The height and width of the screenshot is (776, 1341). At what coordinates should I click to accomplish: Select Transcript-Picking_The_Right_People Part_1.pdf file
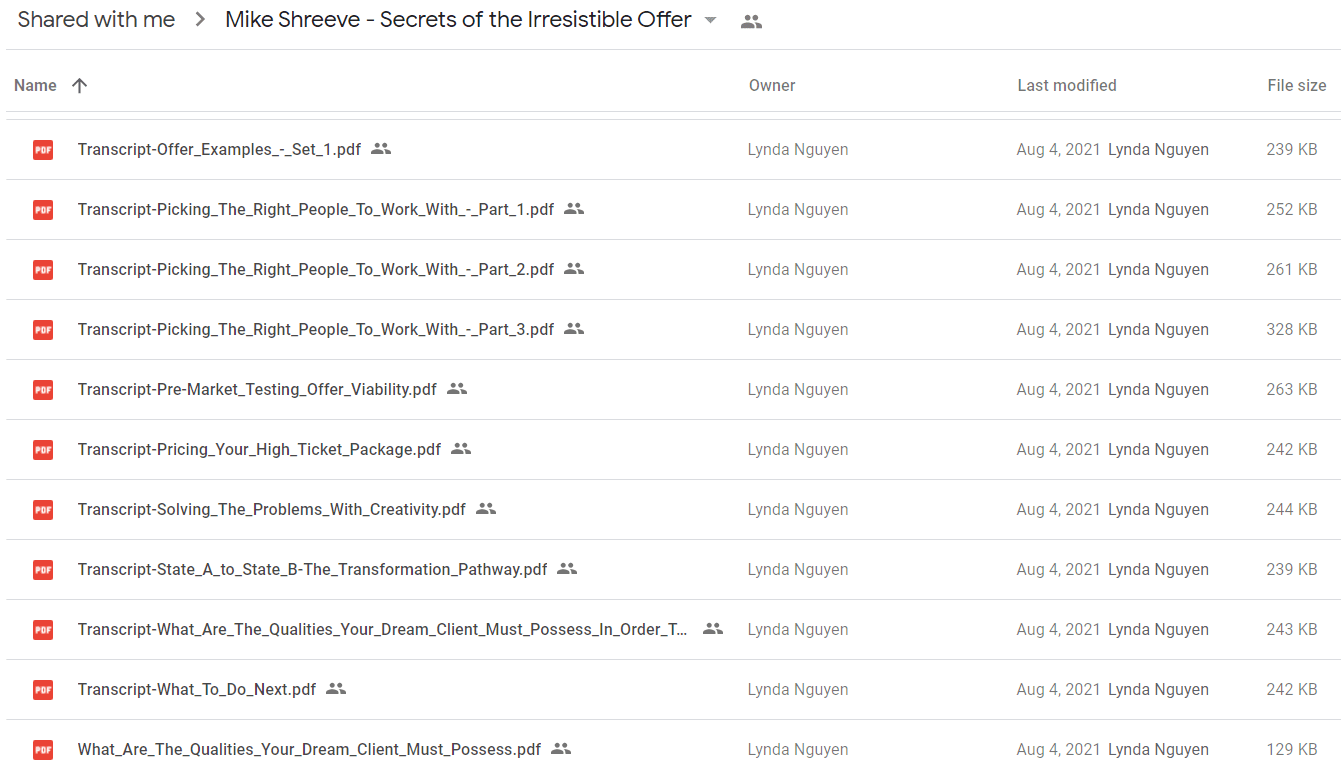(x=673, y=210)
